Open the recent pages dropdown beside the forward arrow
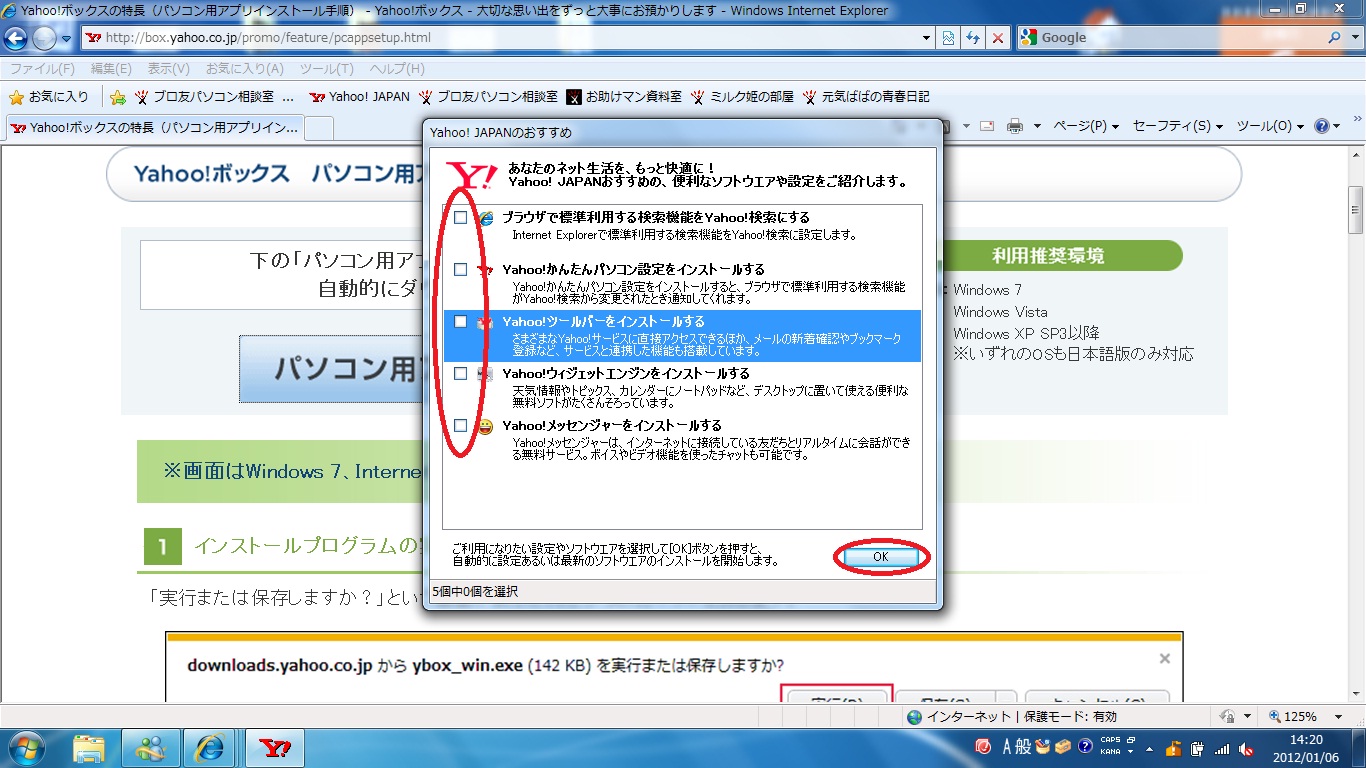The image size is (1366, 768). click(x=66, y=39)
